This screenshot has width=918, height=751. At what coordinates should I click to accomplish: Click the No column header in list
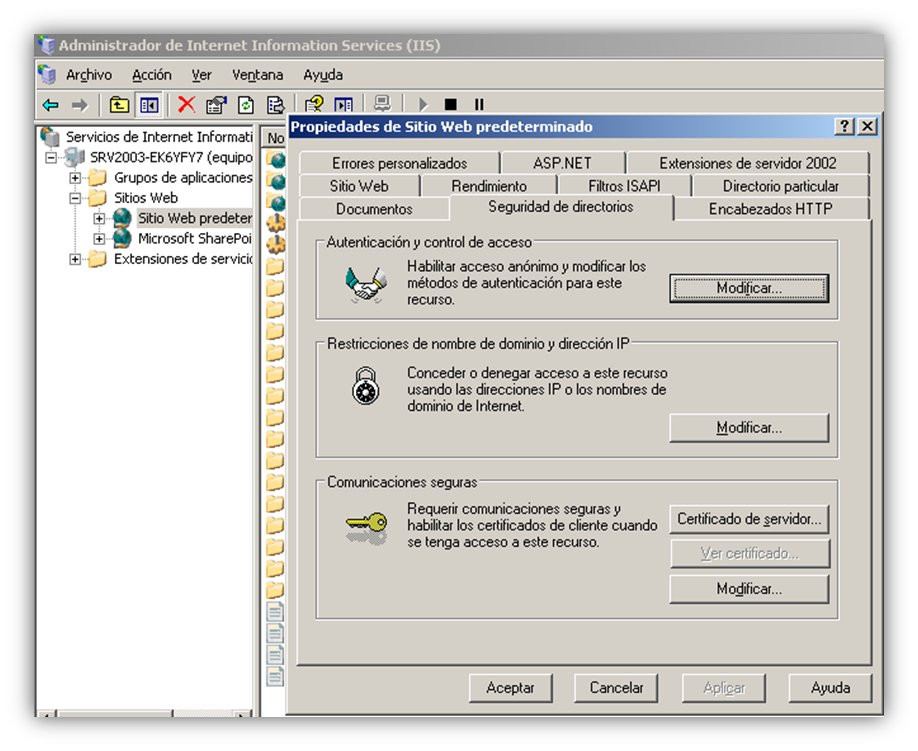(273, 138)
